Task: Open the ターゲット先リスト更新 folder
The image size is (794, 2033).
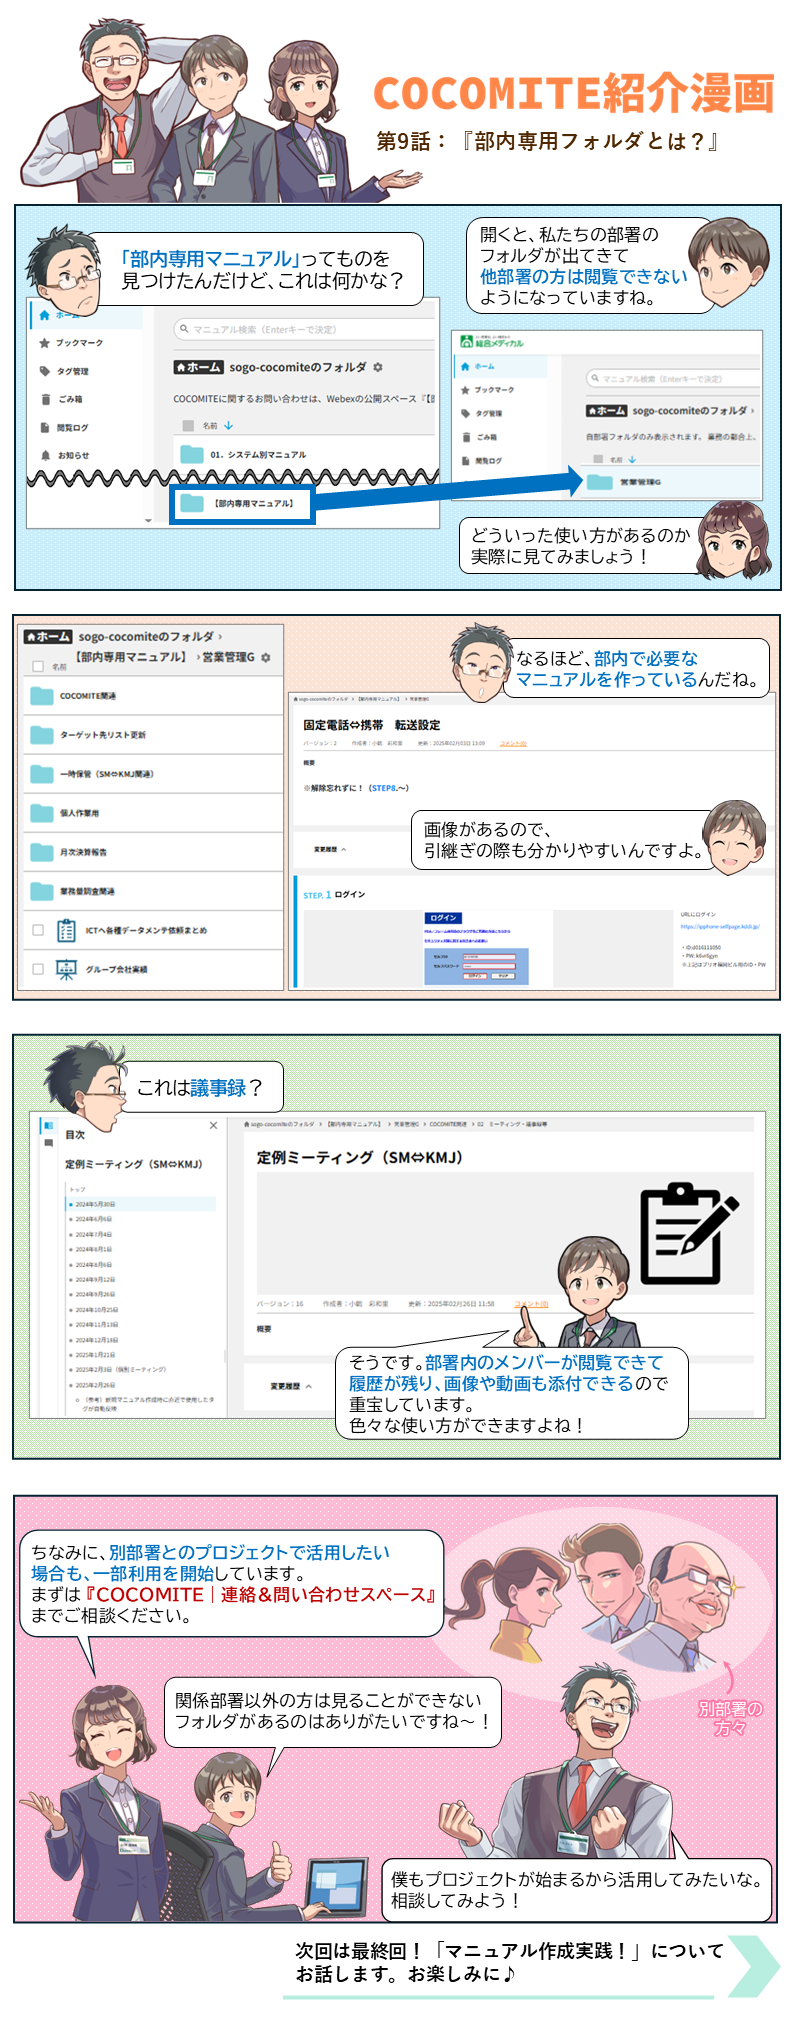Action: 153,735
